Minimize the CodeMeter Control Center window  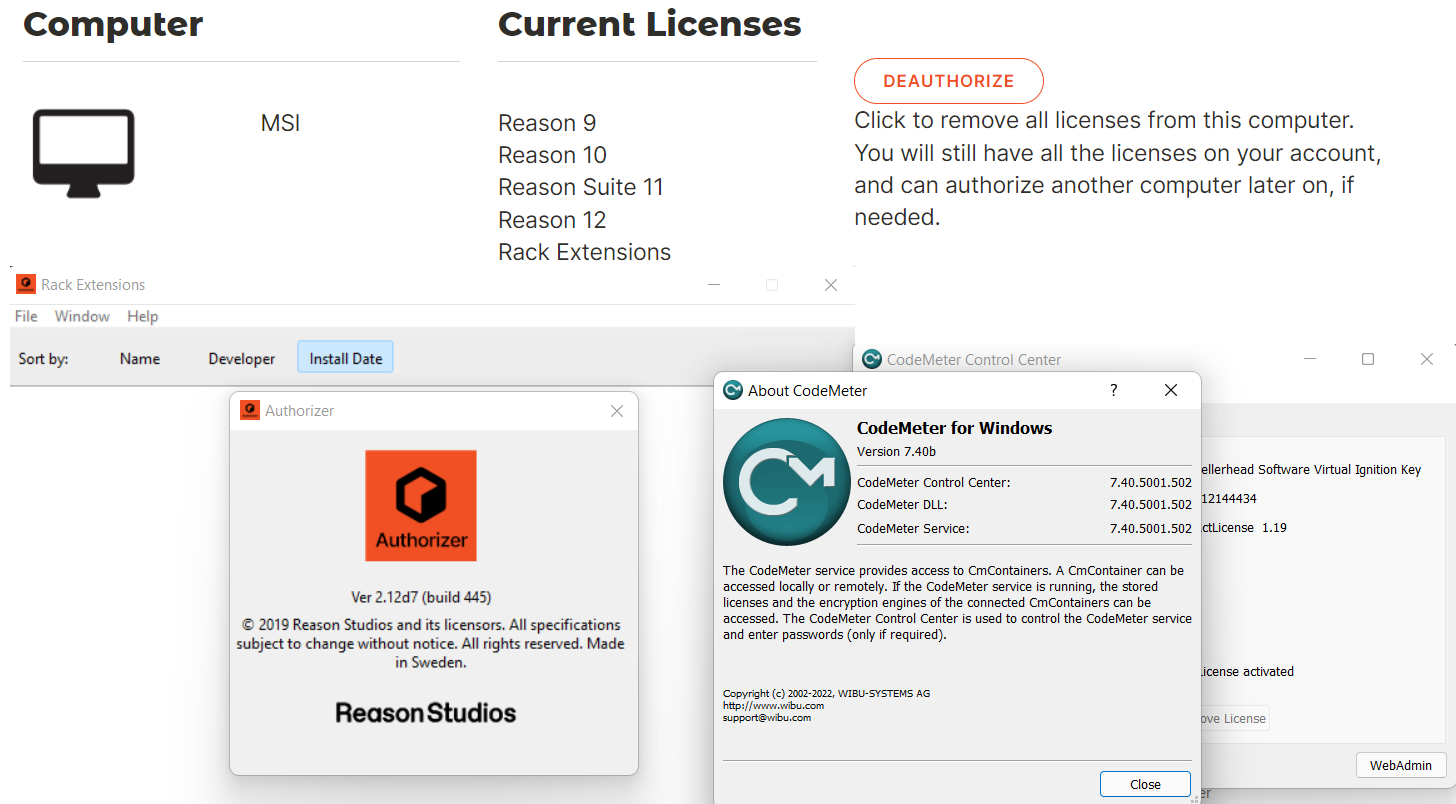coord(1311,359)
